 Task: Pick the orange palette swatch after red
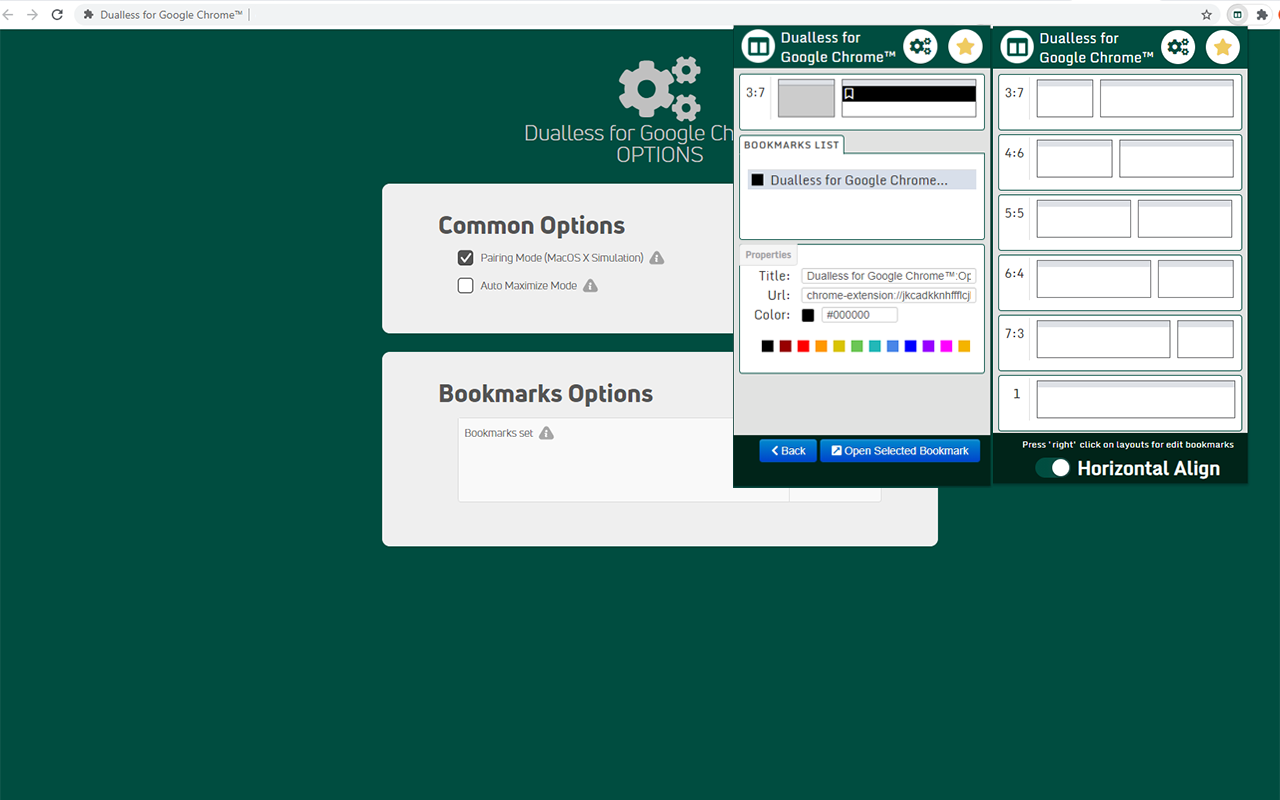pos(821,346)
